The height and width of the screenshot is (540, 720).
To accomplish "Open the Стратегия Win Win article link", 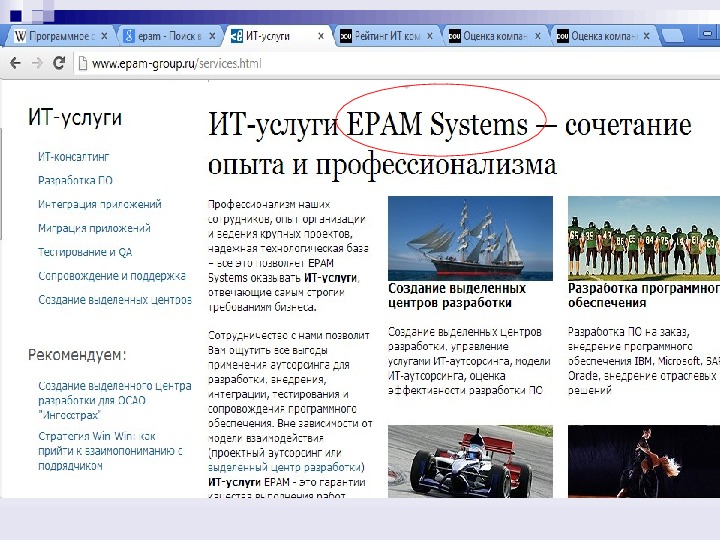I will click(x=110, y=450).
